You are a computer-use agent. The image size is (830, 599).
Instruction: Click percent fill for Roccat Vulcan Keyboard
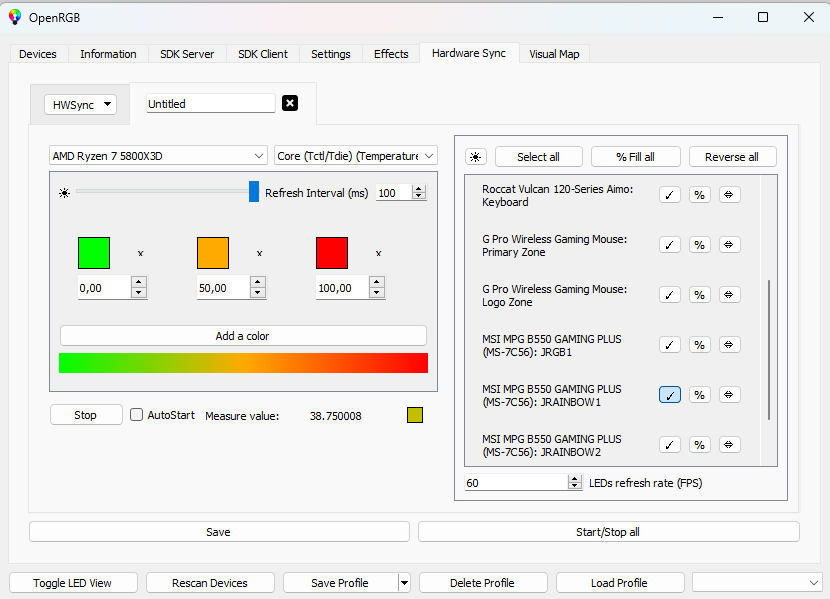tap(699, 195)
